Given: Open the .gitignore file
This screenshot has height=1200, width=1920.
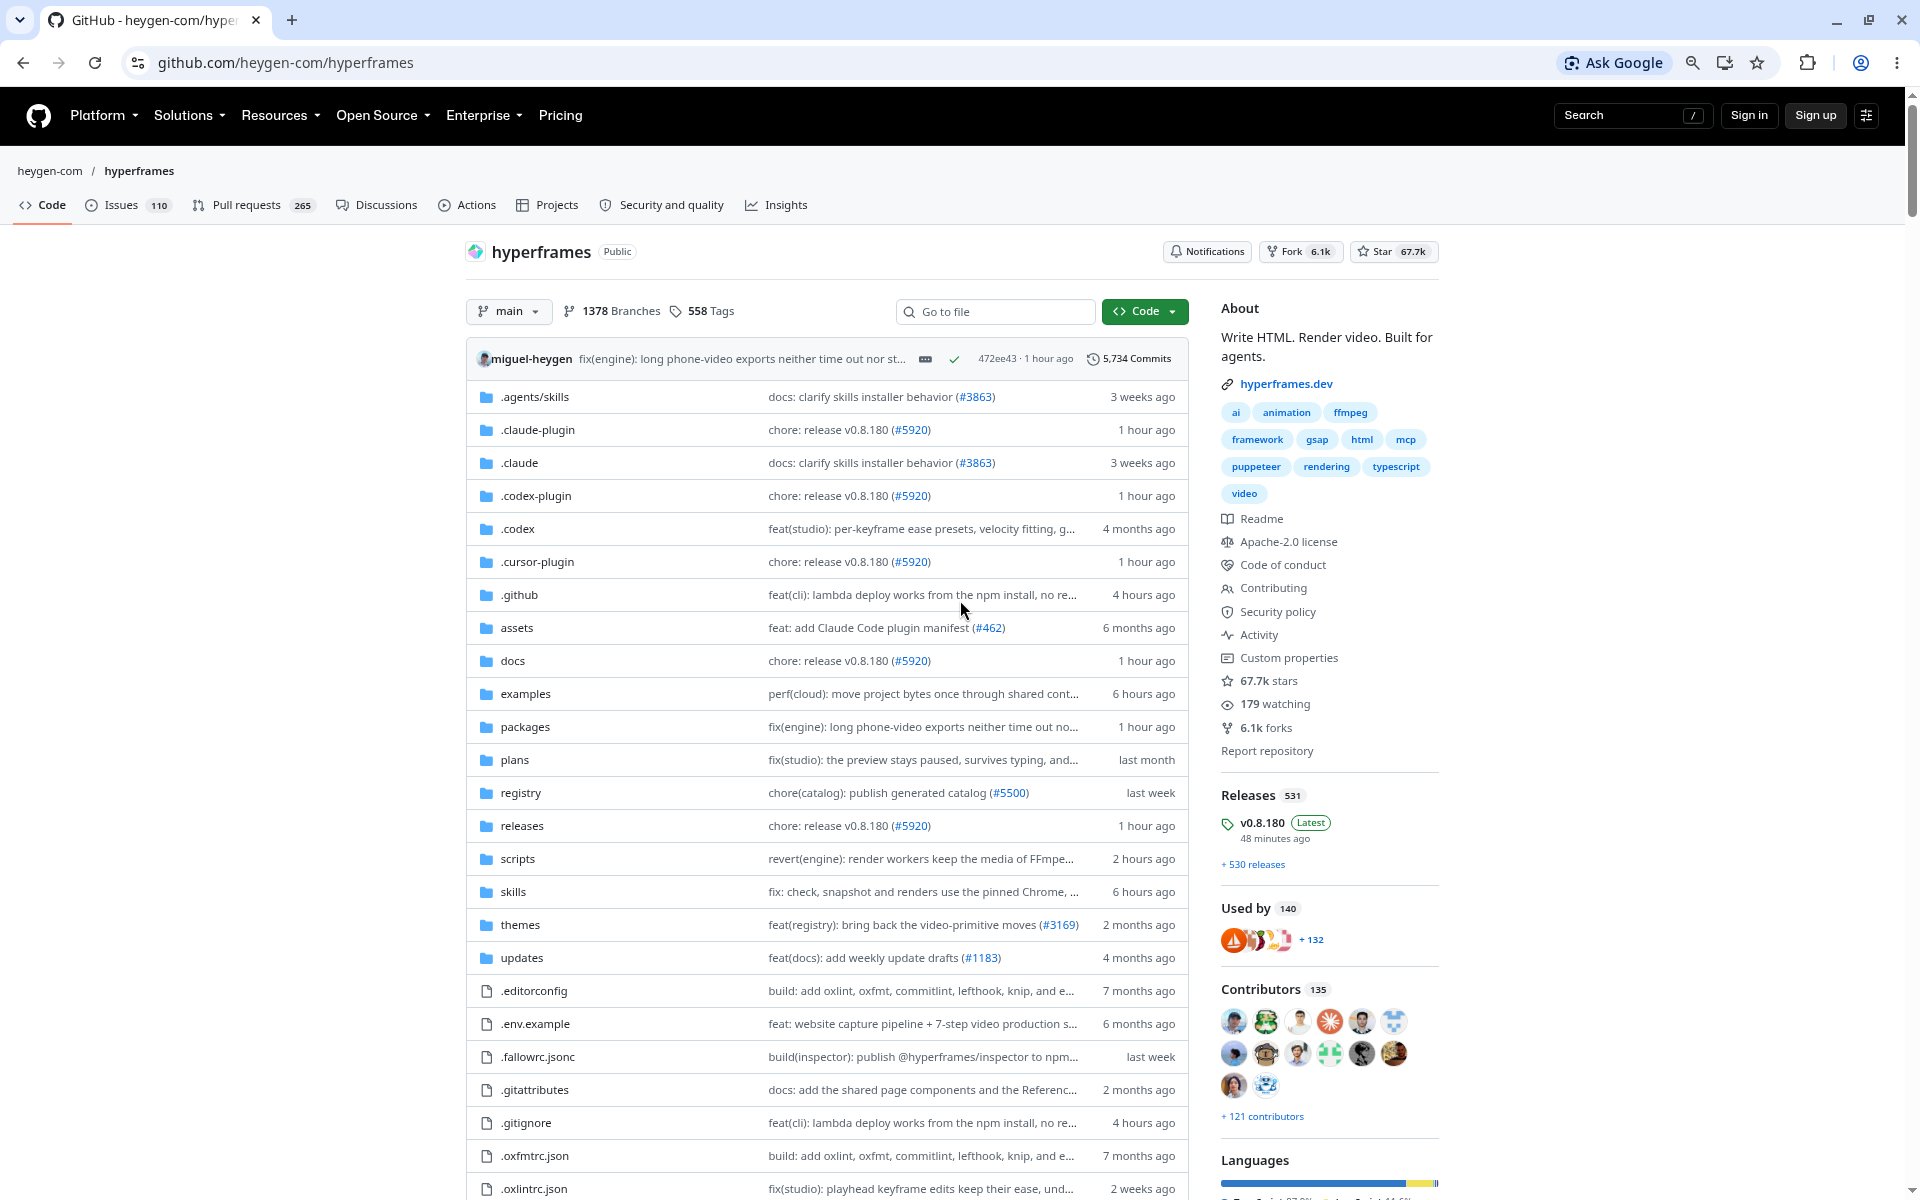Looking at the screenshot, I should pos(525,1123).
